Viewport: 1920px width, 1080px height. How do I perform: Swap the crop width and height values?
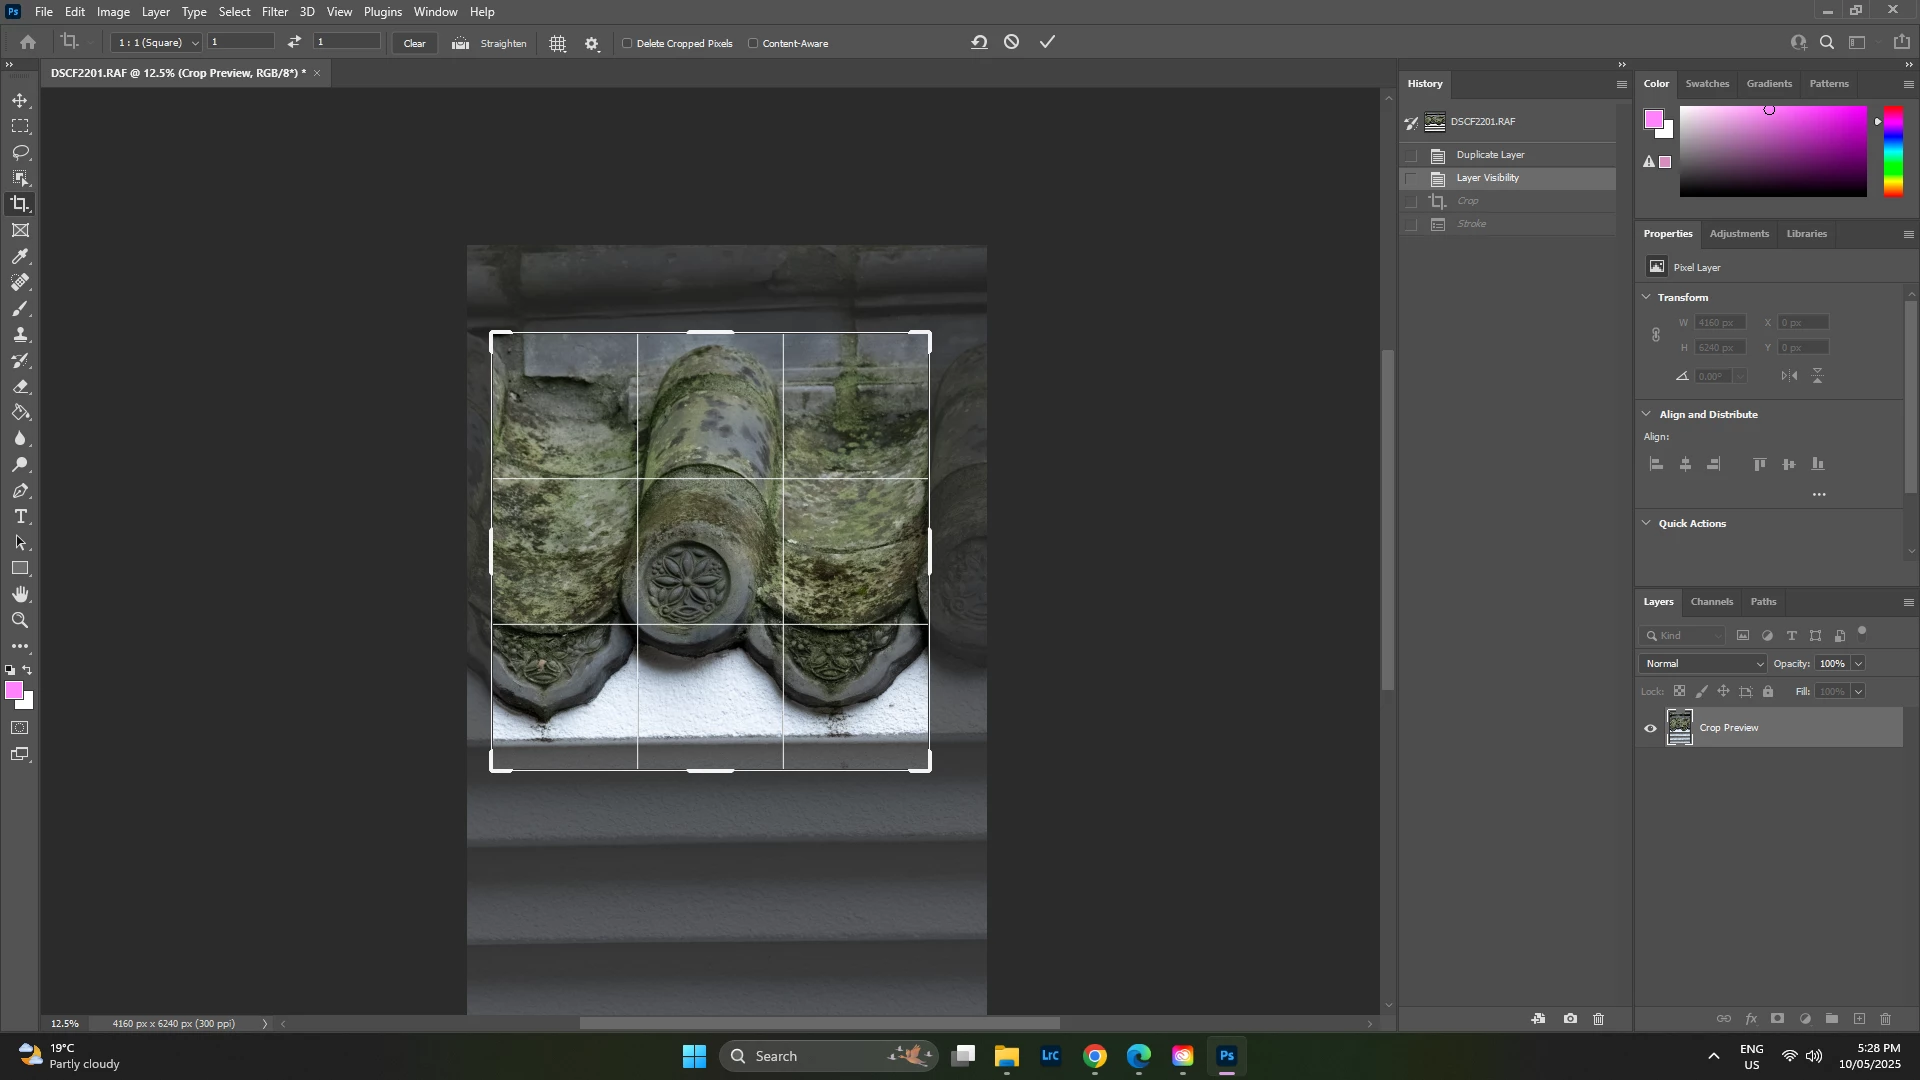[x=294, y=42]
